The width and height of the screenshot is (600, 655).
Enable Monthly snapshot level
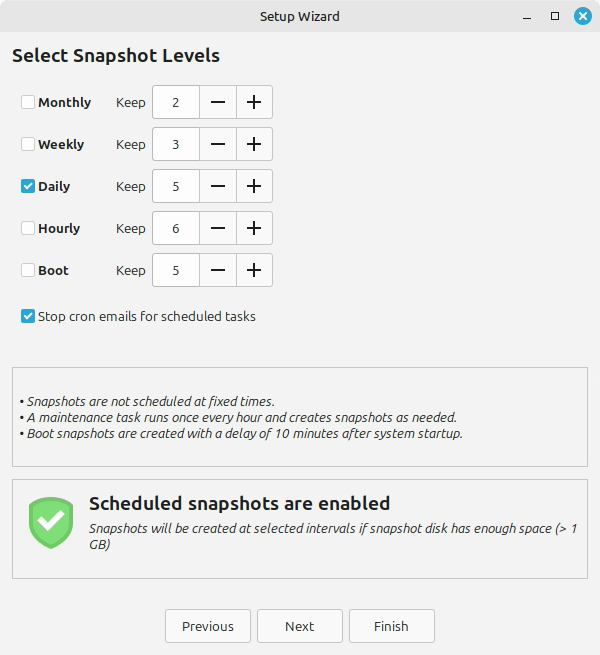pos(28,102)
